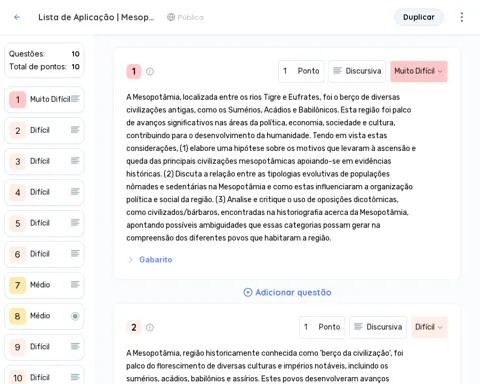Screen dimensions: 480x384
Task: Select question 7 Médio in sidebar
Action: 44,285
